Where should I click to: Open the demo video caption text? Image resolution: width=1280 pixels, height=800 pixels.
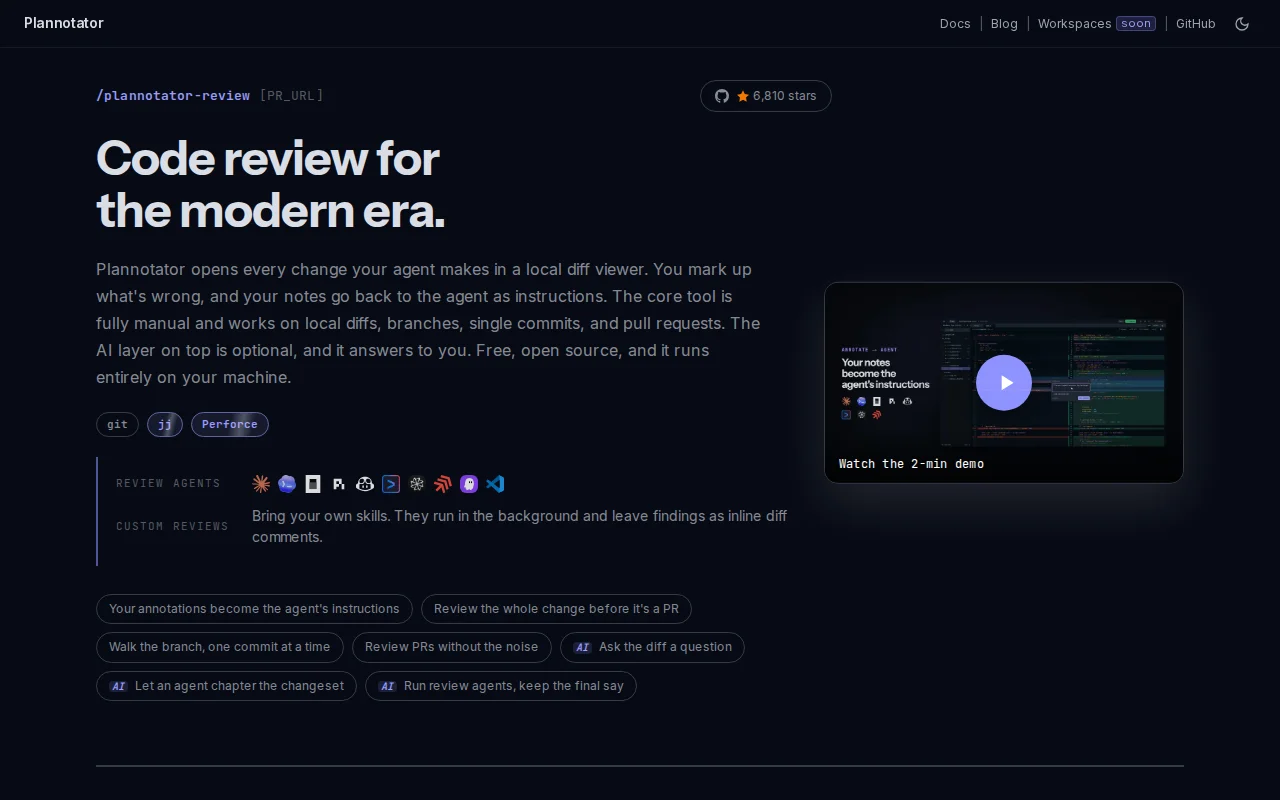coord(911,464)
